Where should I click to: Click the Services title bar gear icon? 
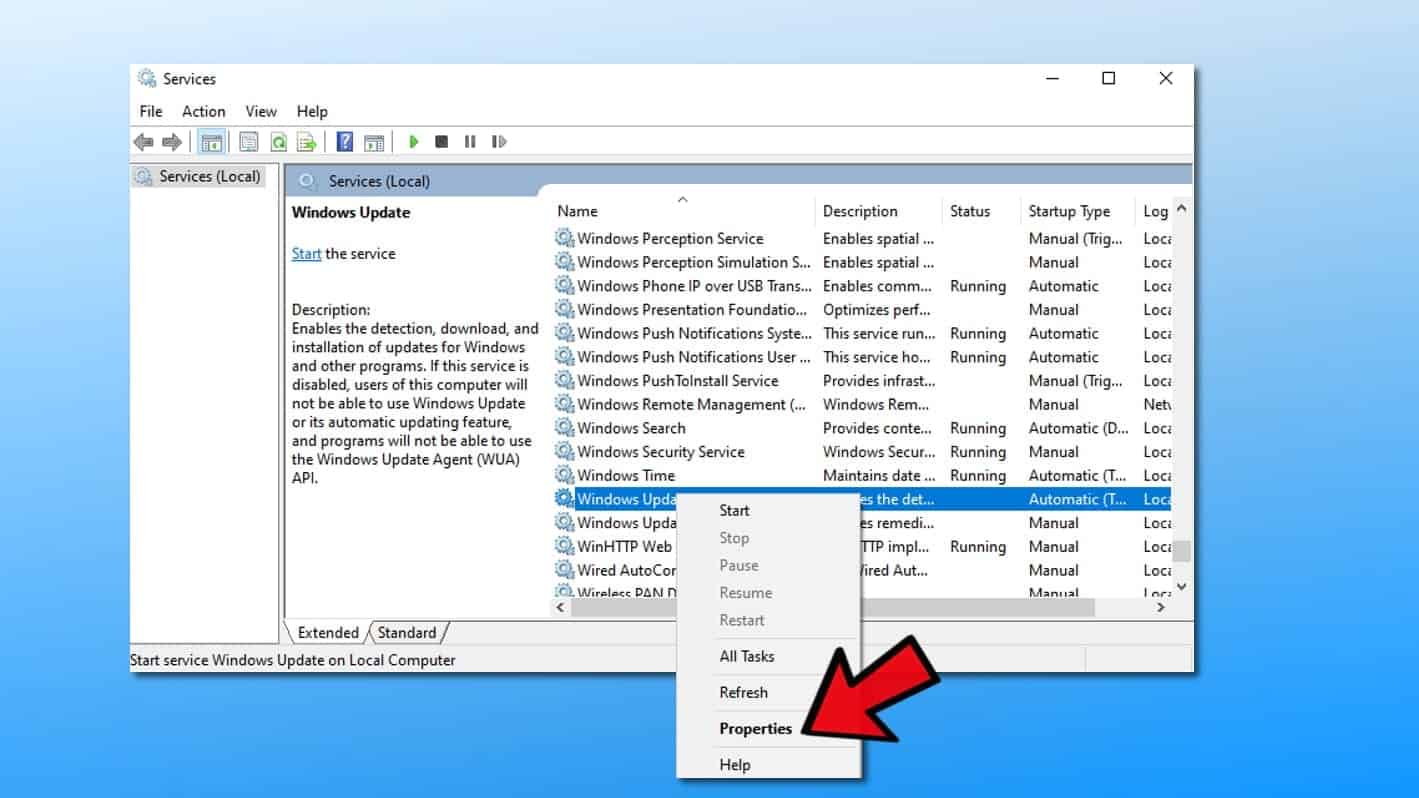(147, 78)
